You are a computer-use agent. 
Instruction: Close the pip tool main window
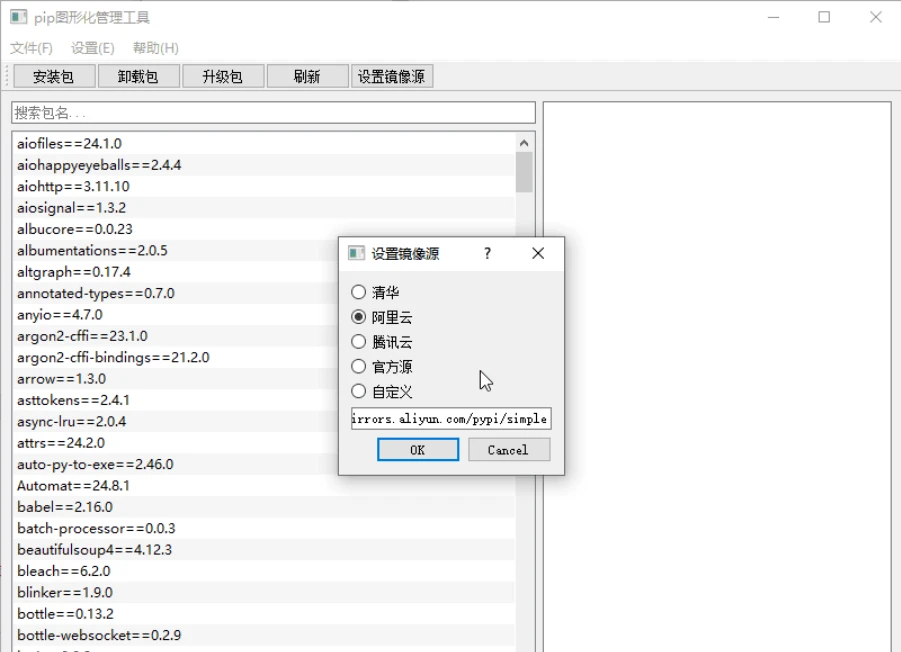[876, 17]
